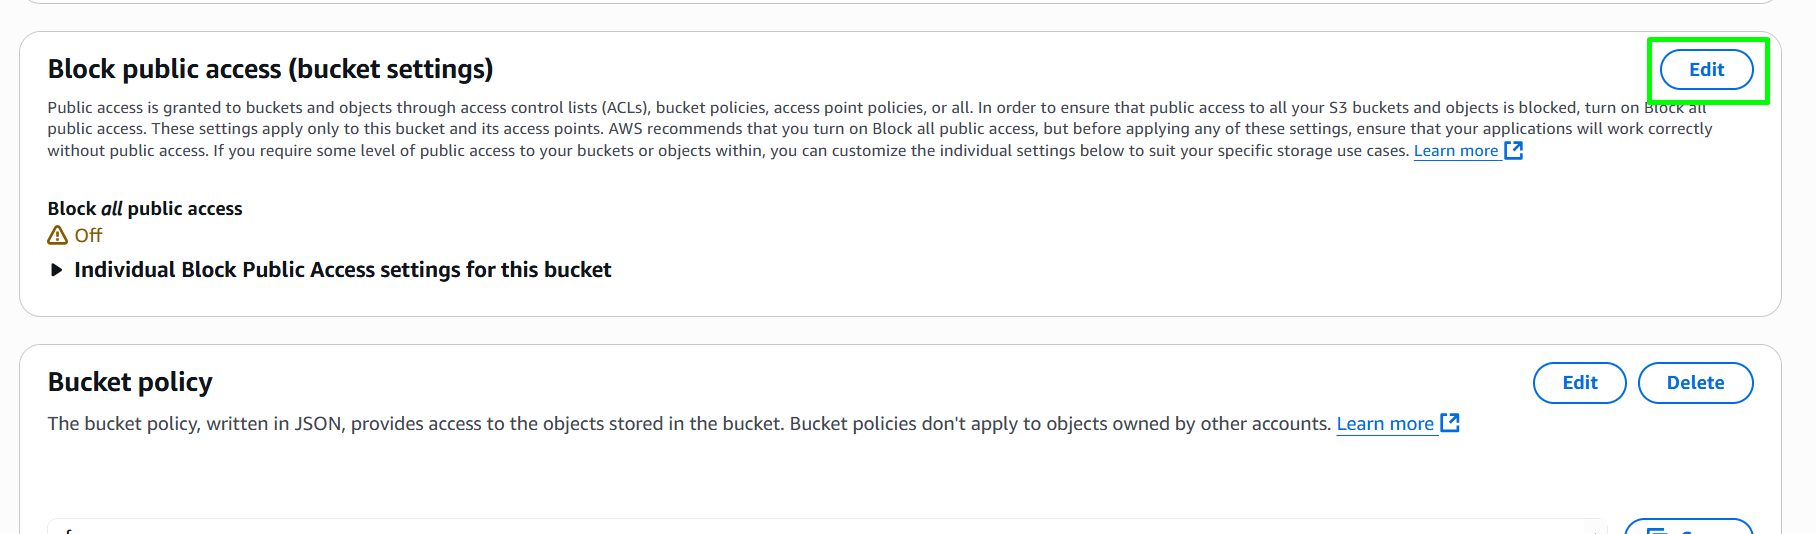Click the opening brace in the policy editor
This screenshot has width=1816, height=534.
pos(68,530)
